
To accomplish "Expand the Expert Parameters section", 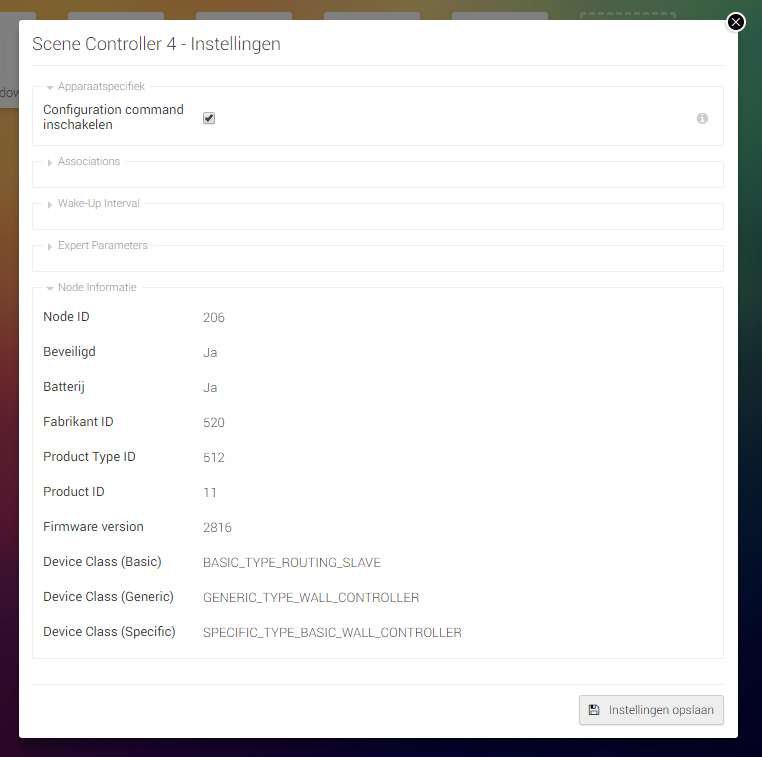I will (97, 245).
